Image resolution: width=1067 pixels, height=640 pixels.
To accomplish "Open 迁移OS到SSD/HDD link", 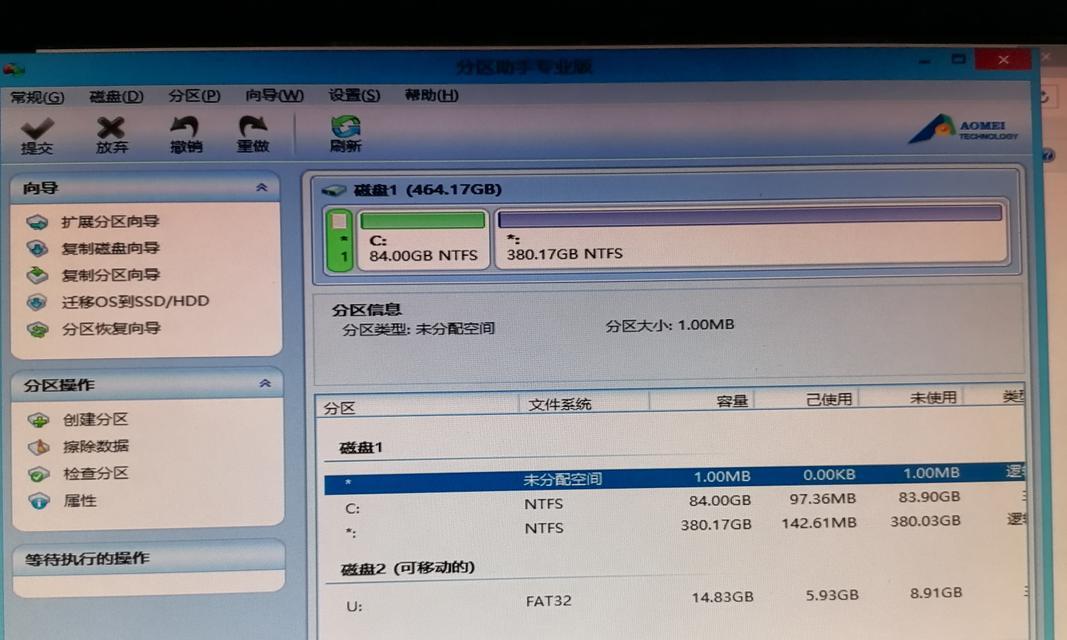I will (x=135, y=301).
